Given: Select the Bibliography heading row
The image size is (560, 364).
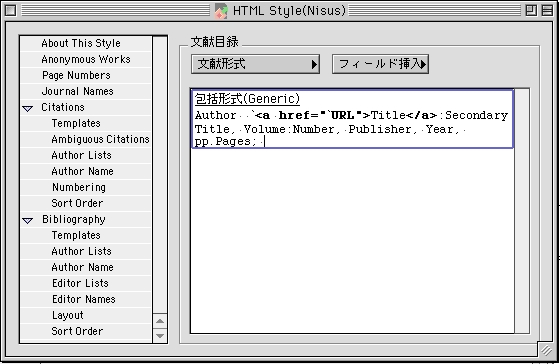Looking at the screenshot, I should 86,219.
